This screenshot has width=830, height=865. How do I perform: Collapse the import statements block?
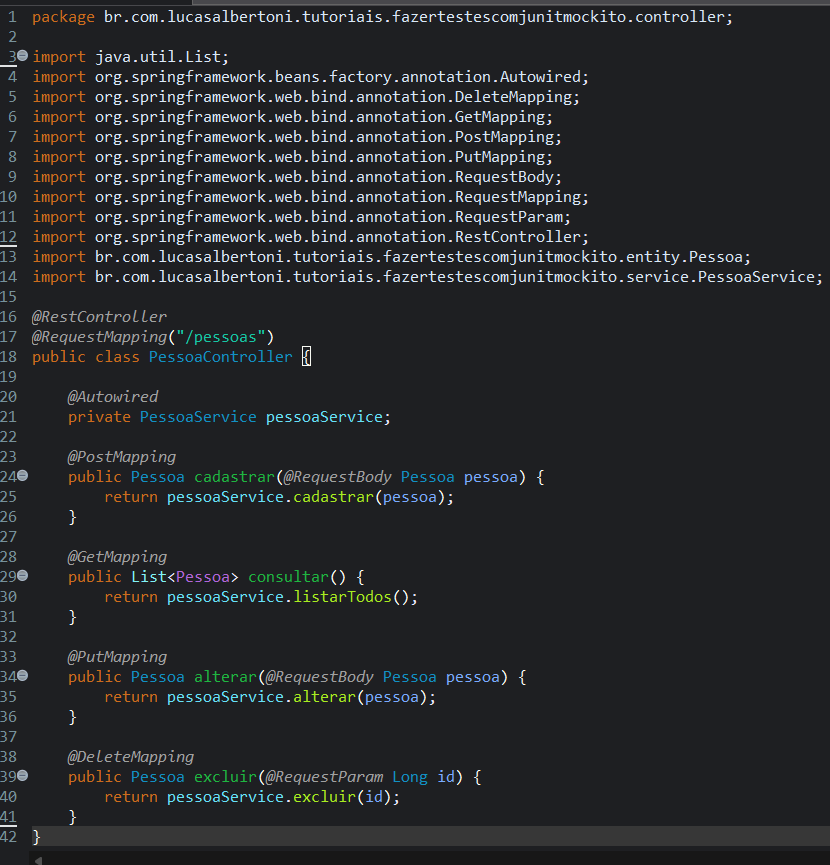[x=22, y=57]
